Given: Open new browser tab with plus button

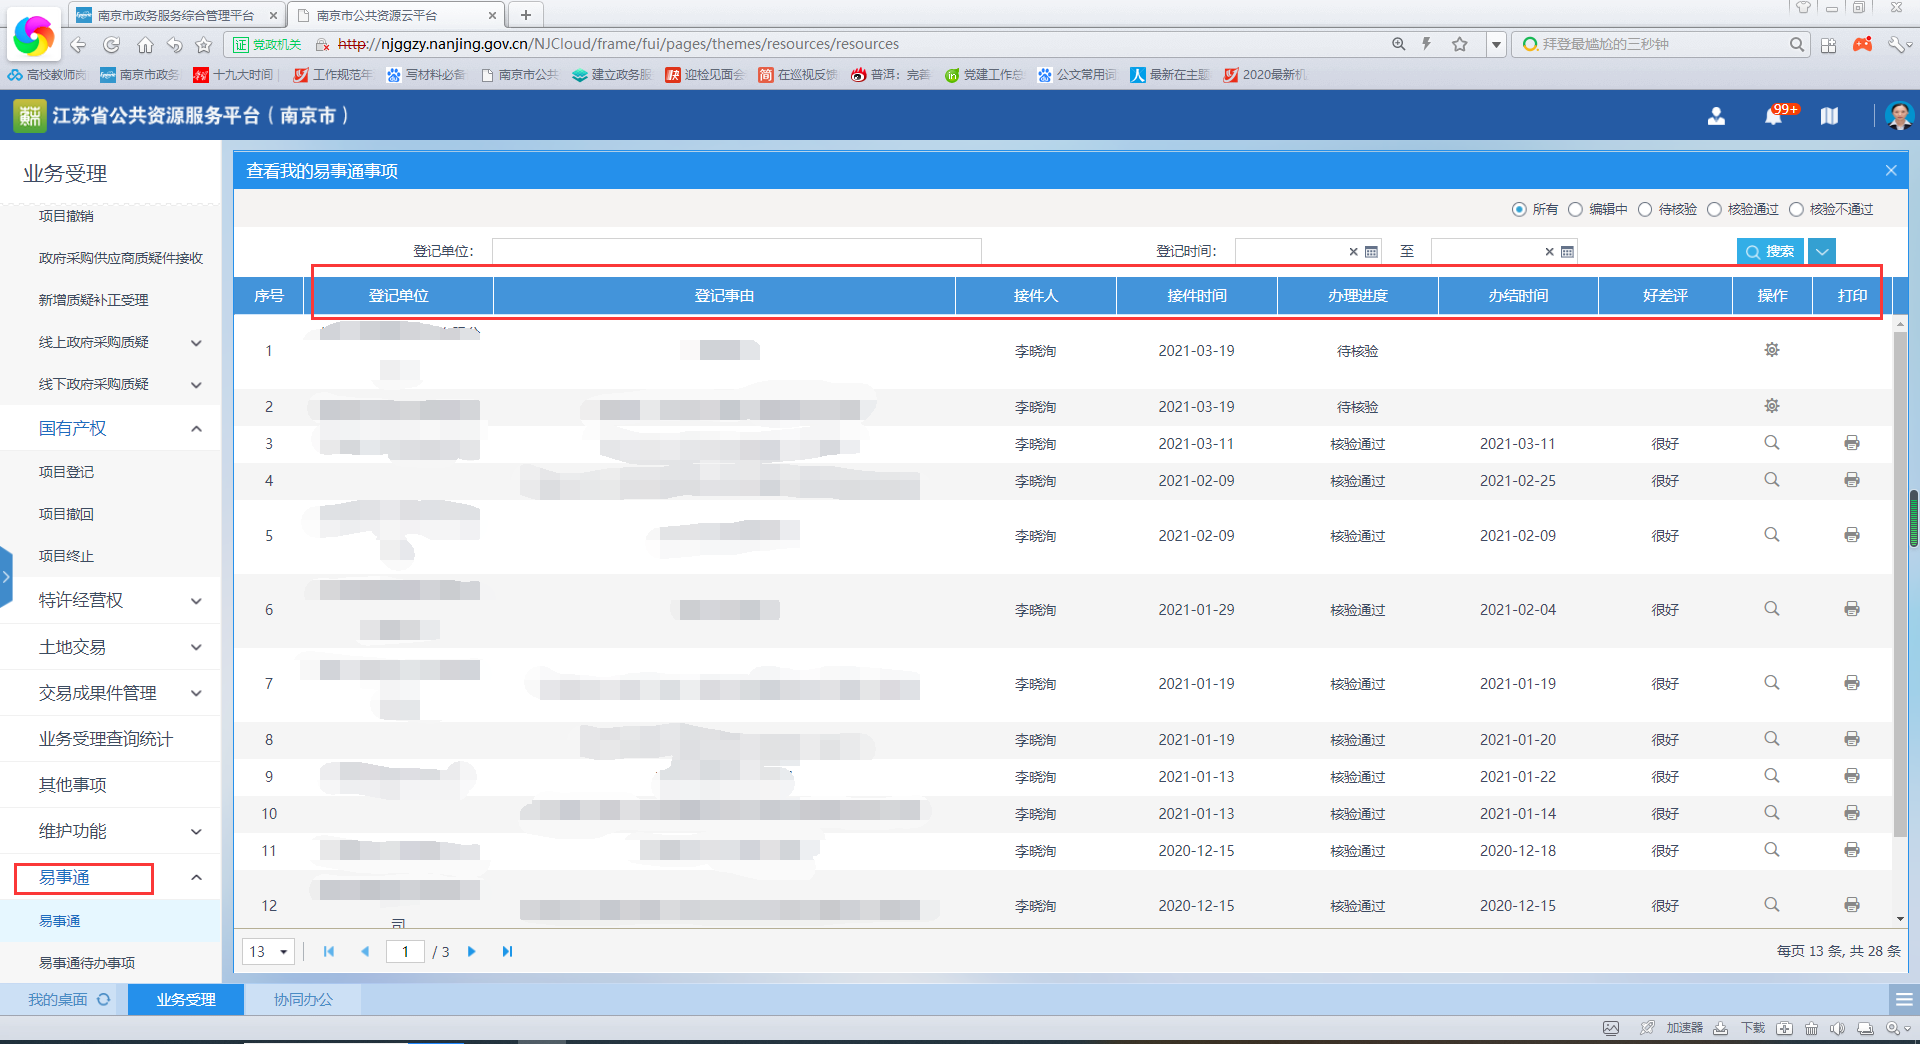Looking at the screenshot, I should [x=525, y=15].
